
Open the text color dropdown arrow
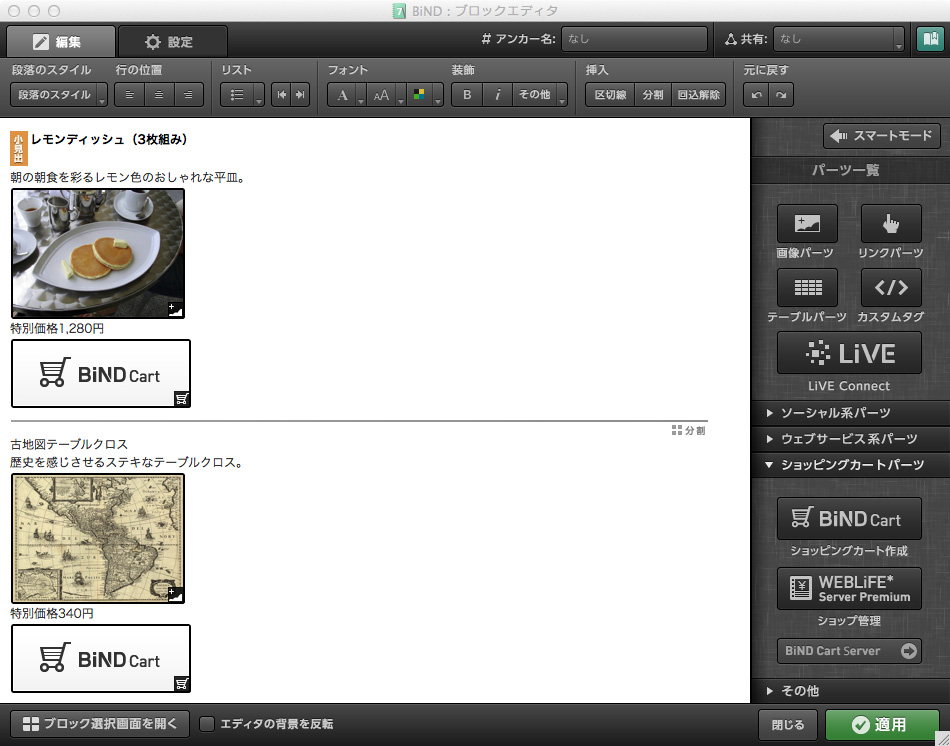pyautogui.click(x=437, y=96)
